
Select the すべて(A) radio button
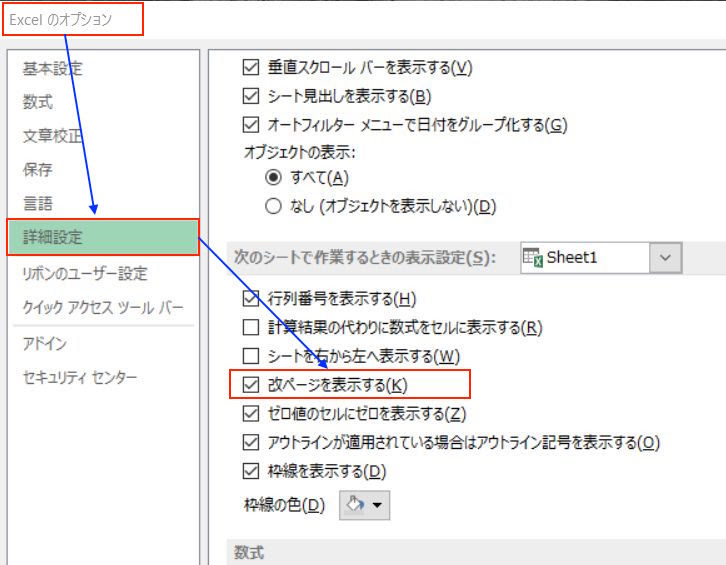click(273, 177)
